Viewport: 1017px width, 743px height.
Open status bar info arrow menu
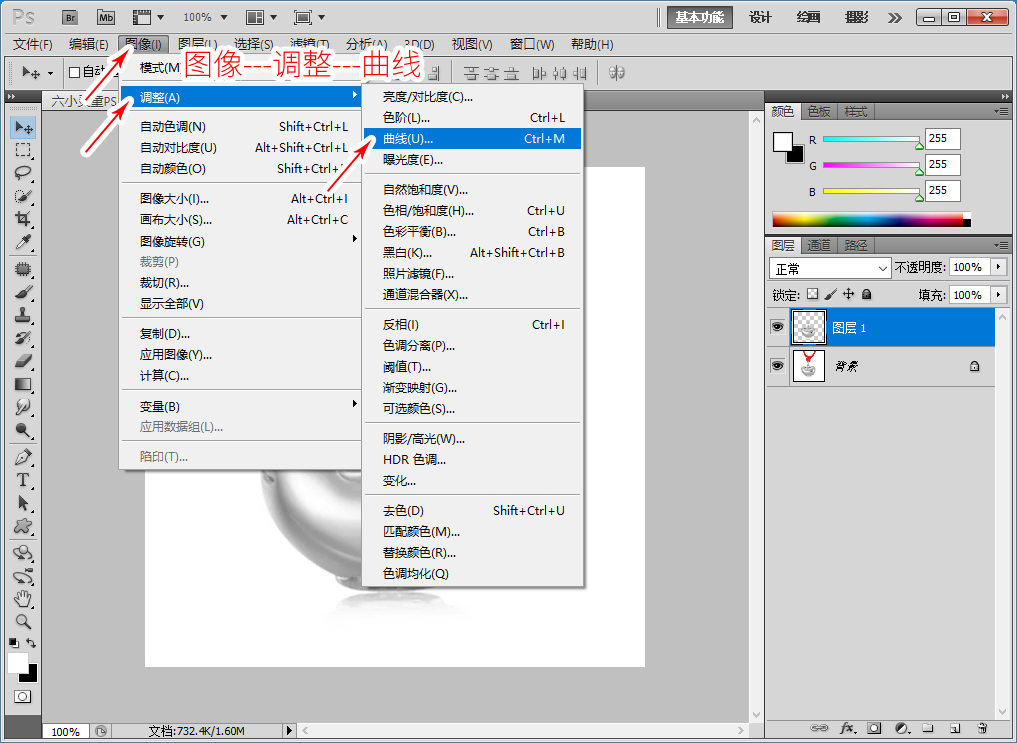[x=289, y=731]
